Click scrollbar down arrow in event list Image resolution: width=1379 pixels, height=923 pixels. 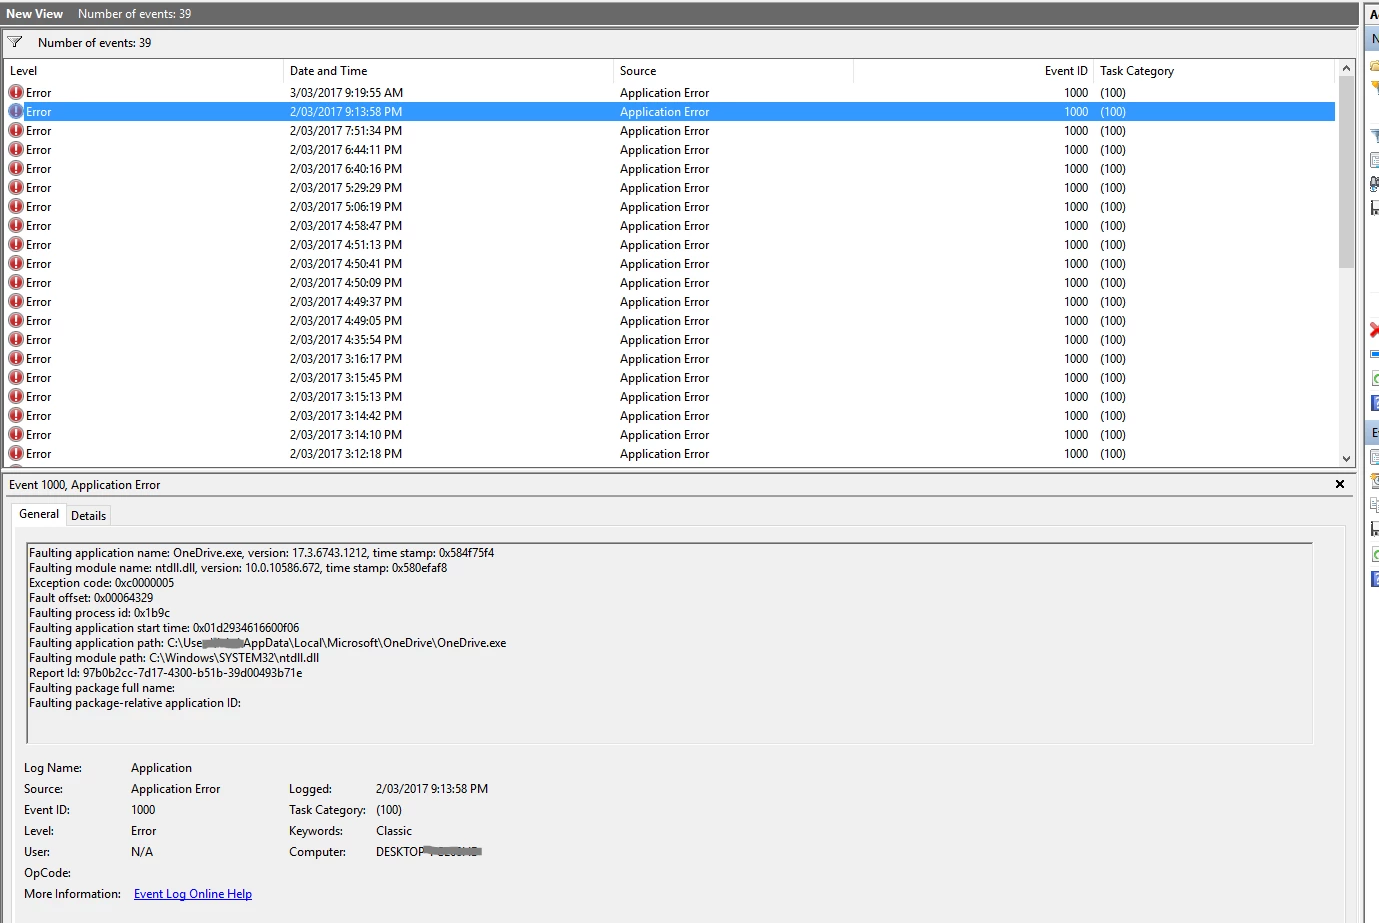click(1346, 458)
